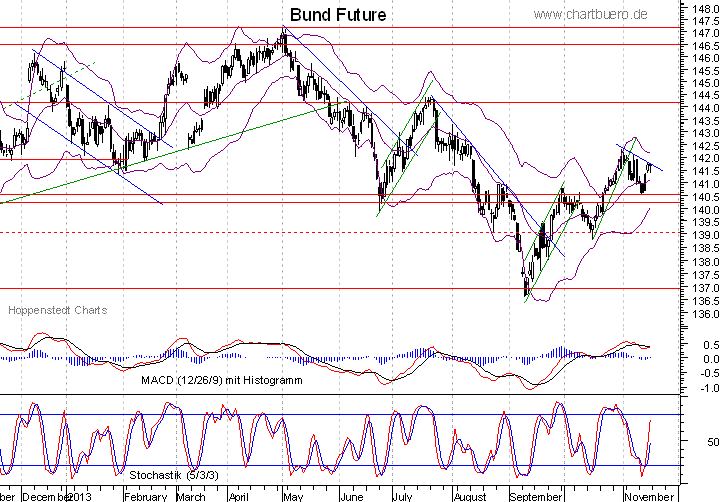The height and width of the screenshot is (502, 723).
Task: Click the April month label
Action: pyautogui.click(x=239, y=497)
